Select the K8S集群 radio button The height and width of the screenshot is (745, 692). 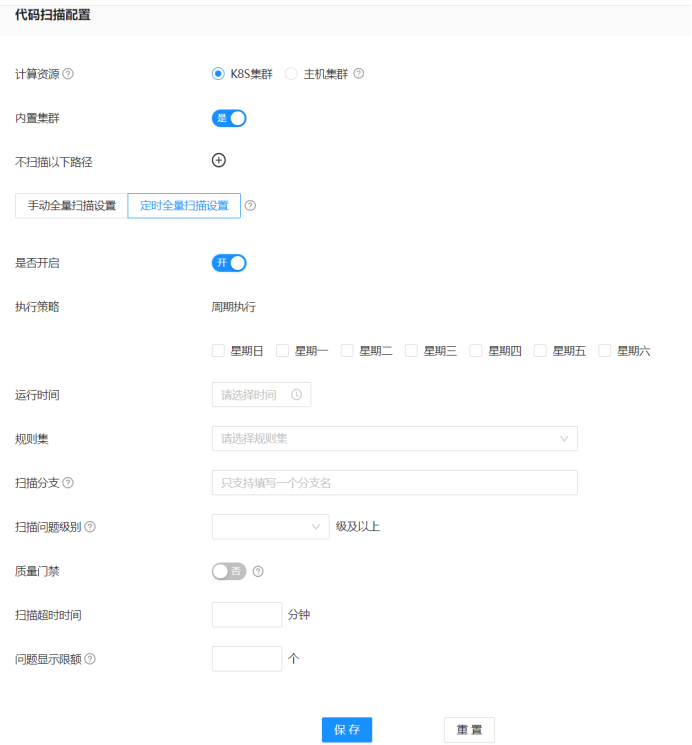218,74
